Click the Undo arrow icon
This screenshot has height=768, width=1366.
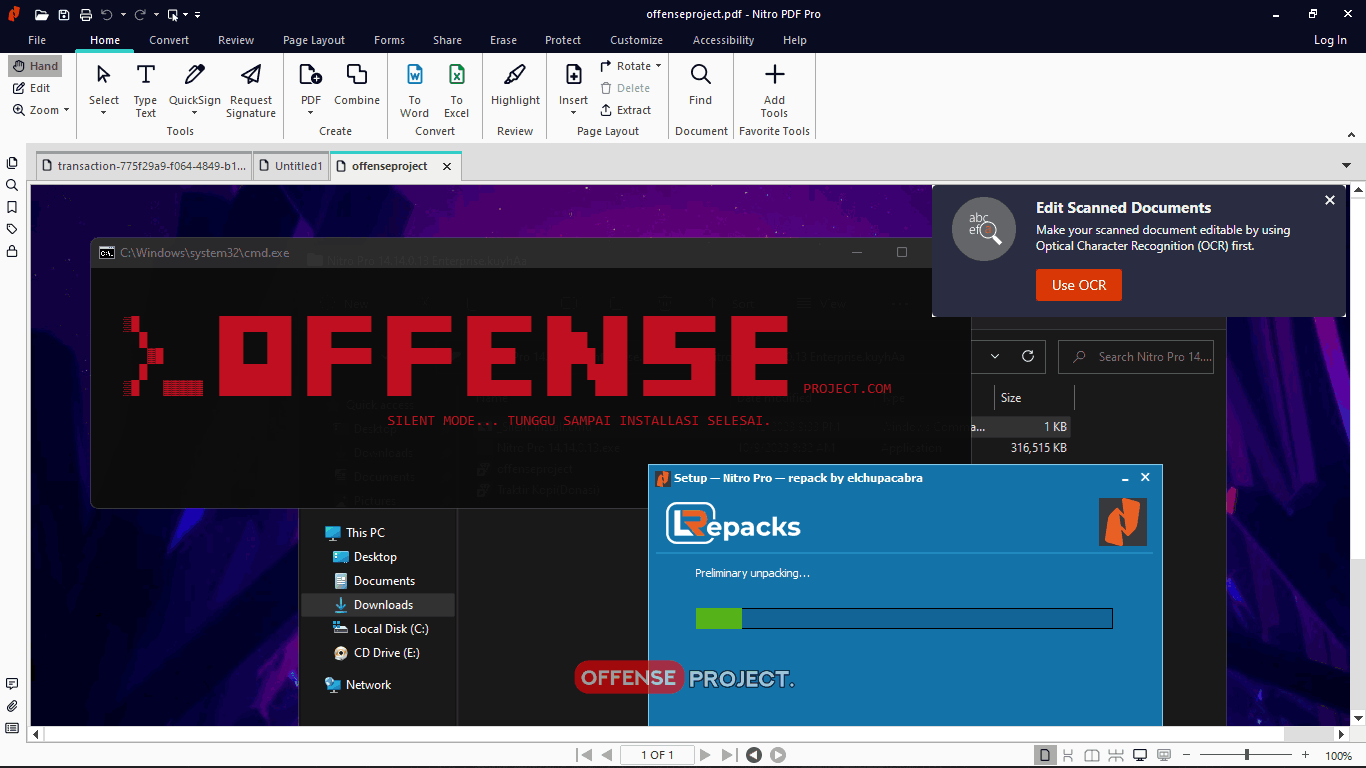(106, 14)
